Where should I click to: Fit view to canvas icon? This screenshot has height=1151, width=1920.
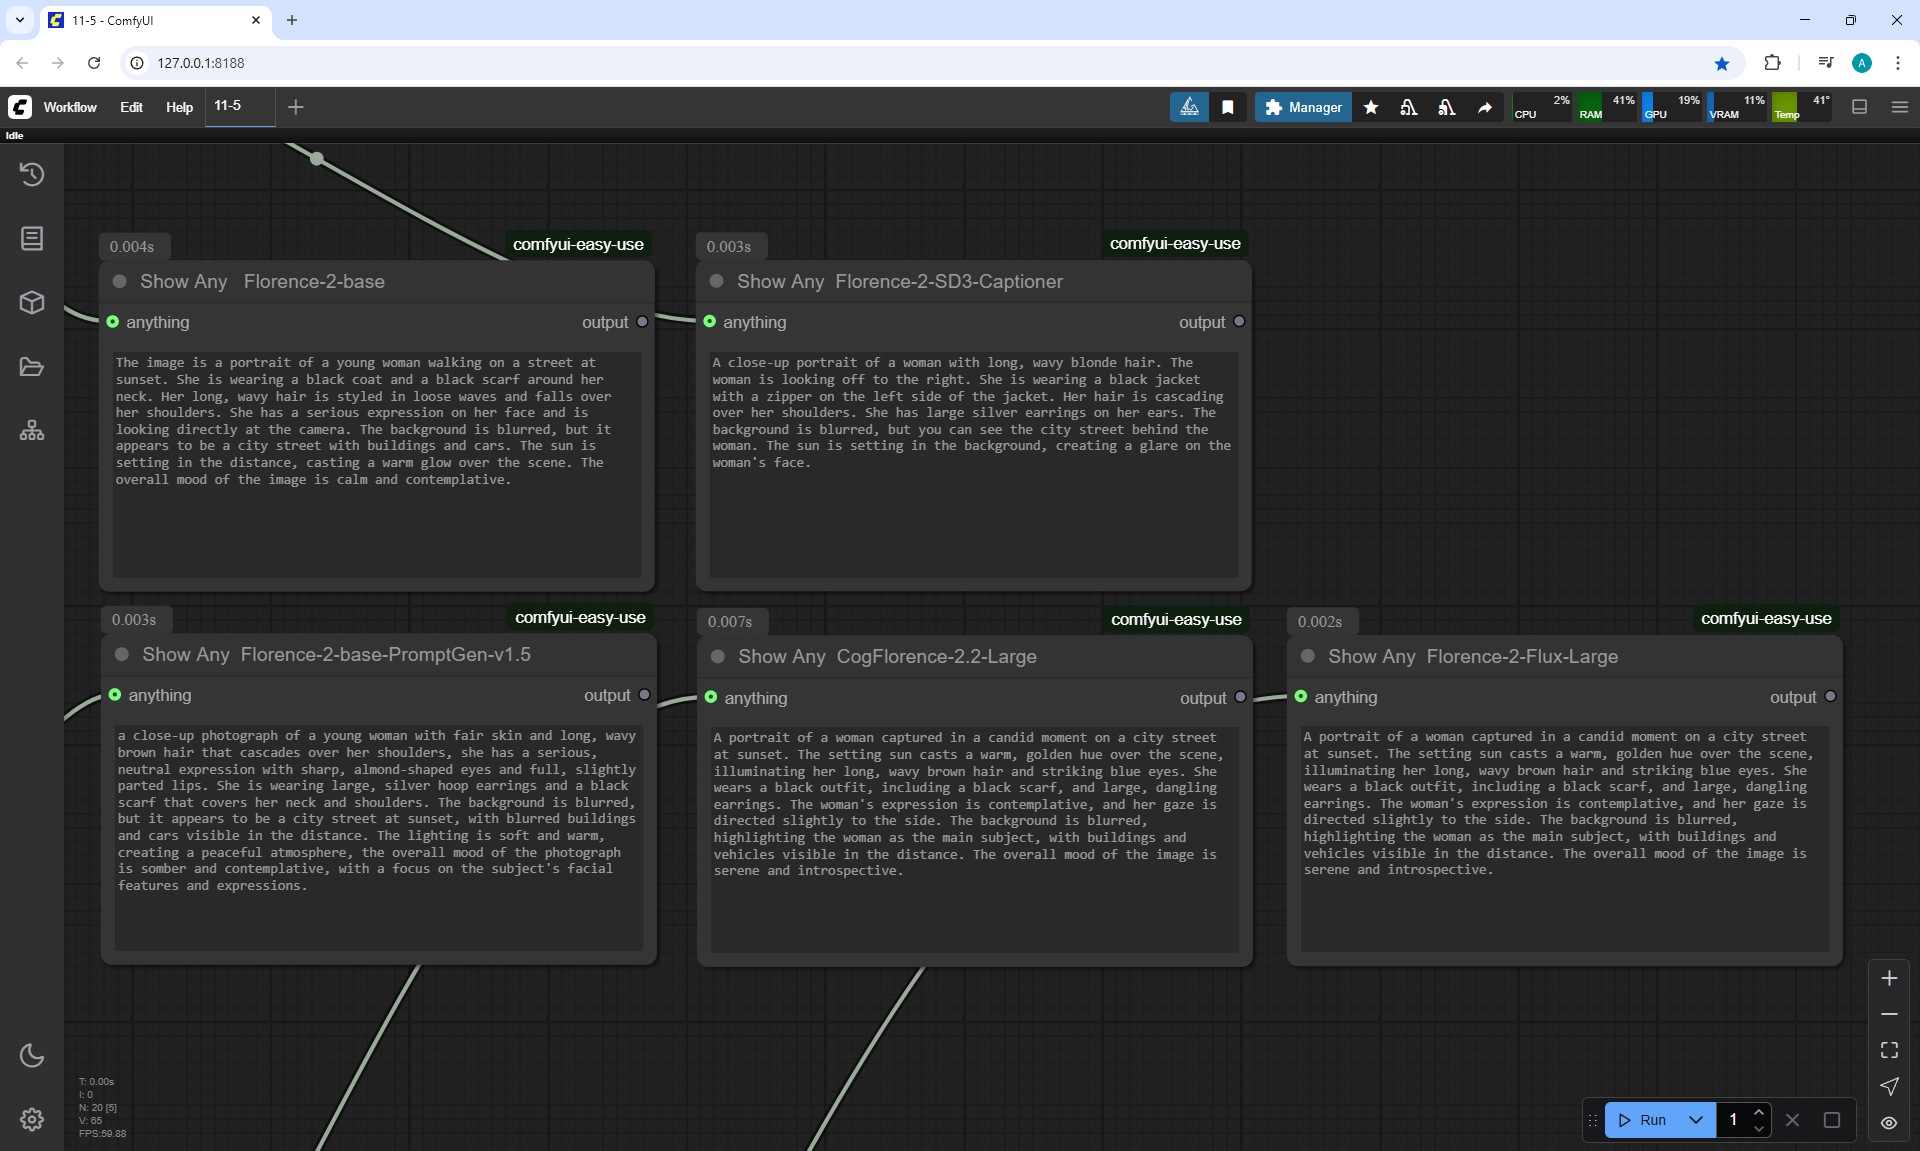coord(1889,1050)
